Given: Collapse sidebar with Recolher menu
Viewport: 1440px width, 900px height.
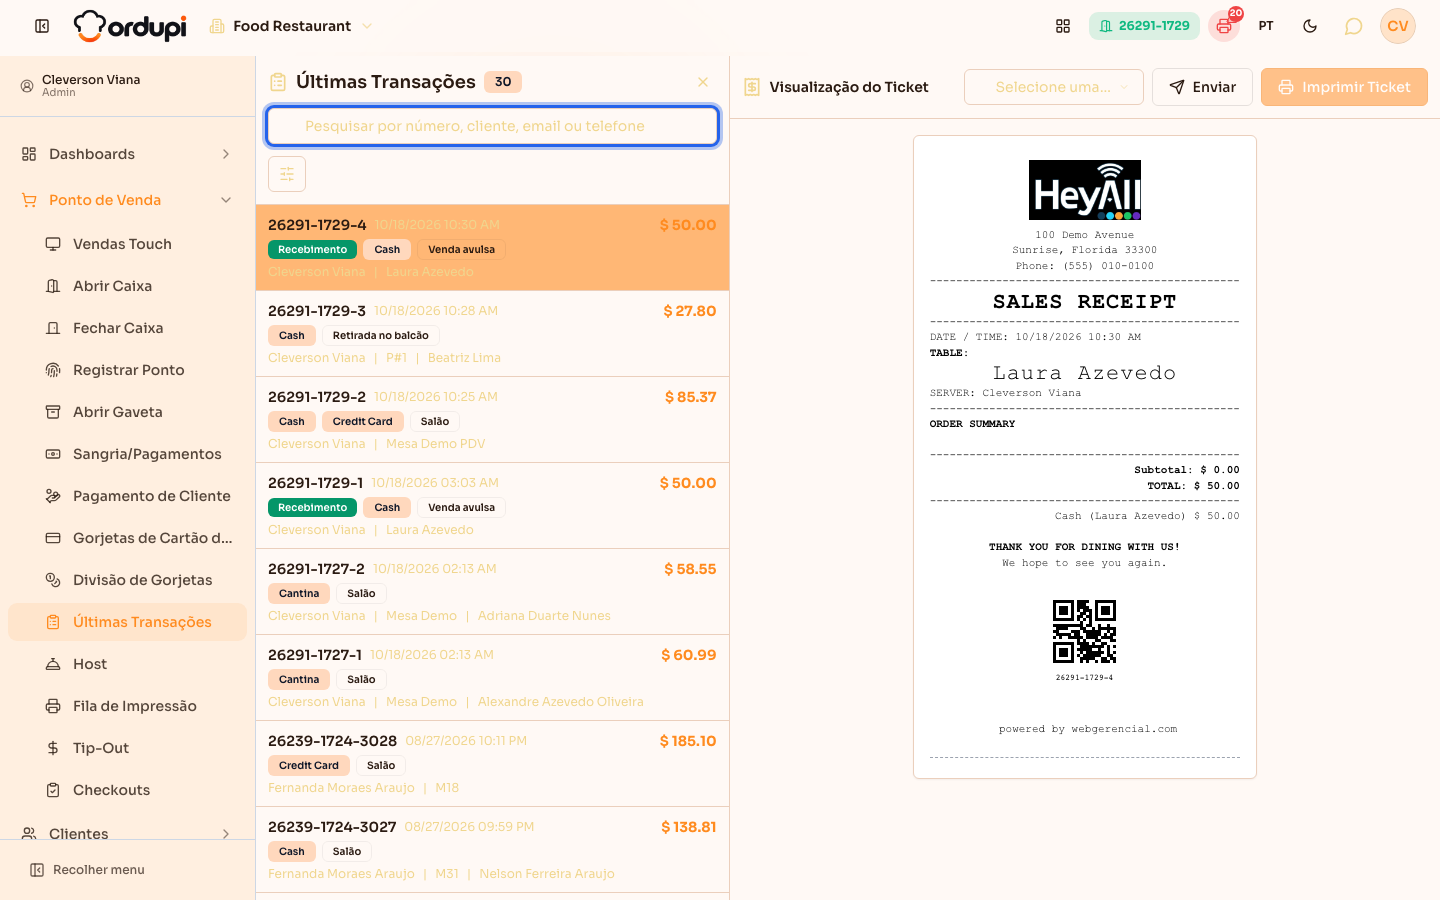Looking at the screenshot, I should (x=88, y=870).
